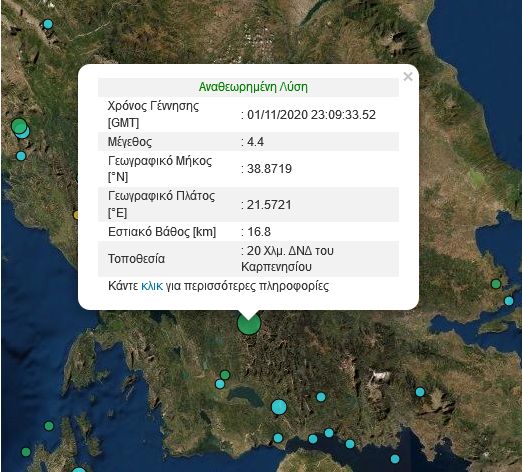Select the lone small cyan marker below the western cluster
This screenshot has height=472, width=522.
click(x=21, y=156)
